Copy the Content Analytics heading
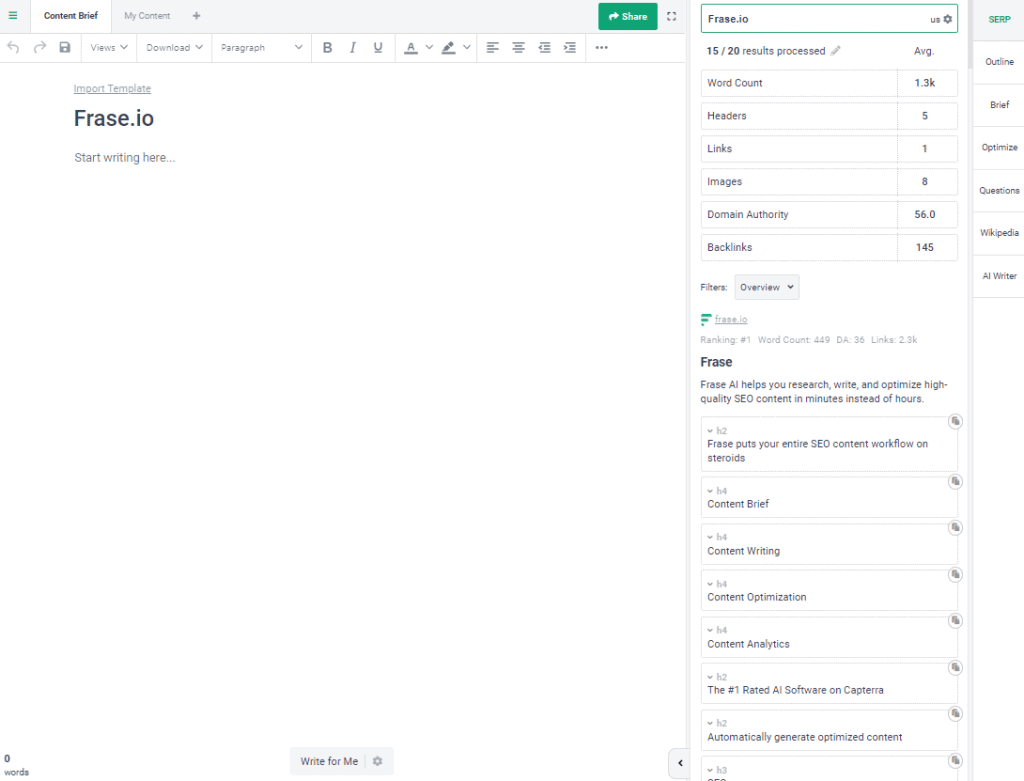 [x=955, y=620]
